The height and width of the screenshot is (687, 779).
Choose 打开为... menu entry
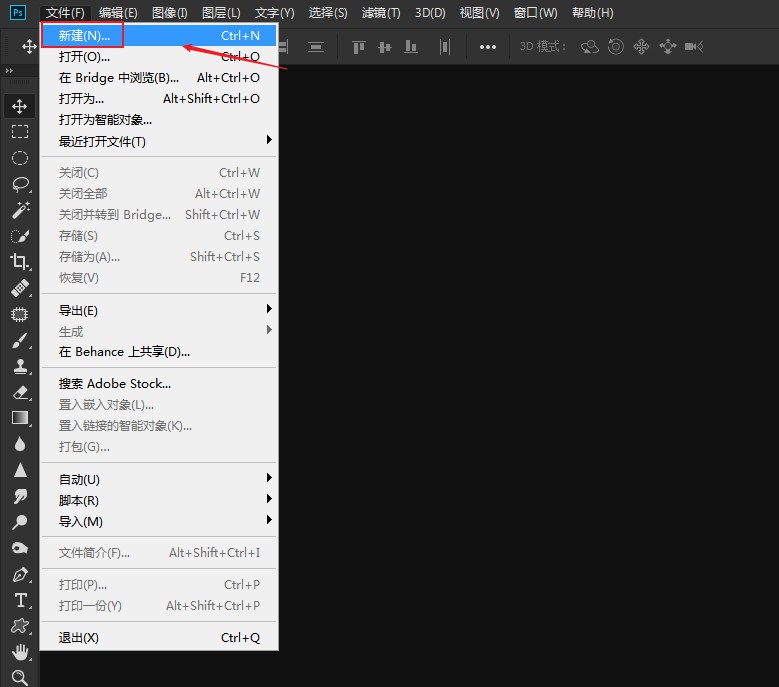pyautogui.click(x=159, y=98)
